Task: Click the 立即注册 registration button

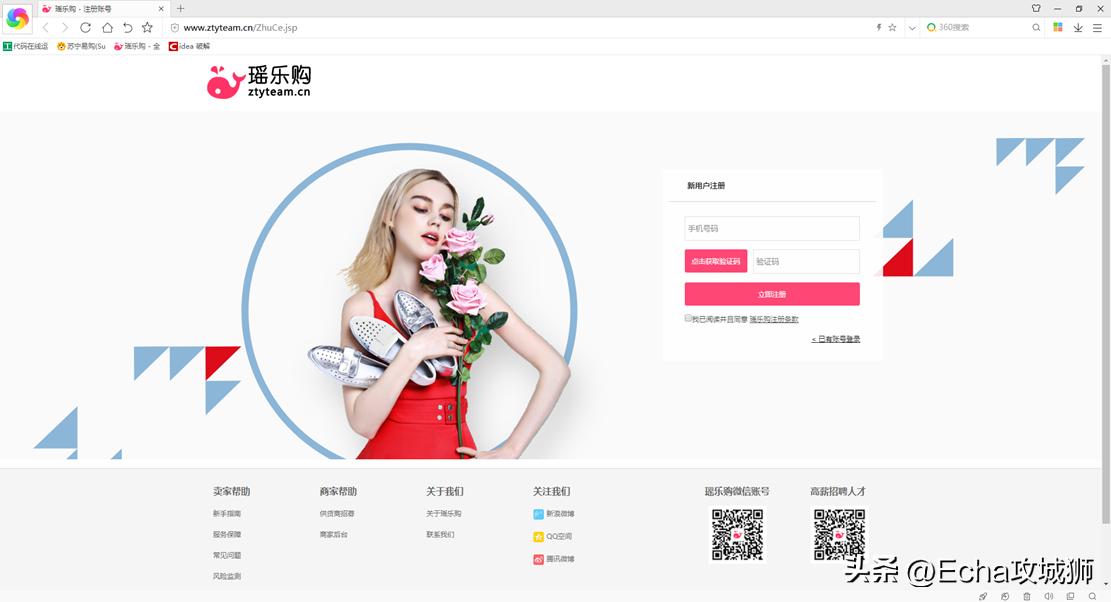Action: click(x=771, y=294)
